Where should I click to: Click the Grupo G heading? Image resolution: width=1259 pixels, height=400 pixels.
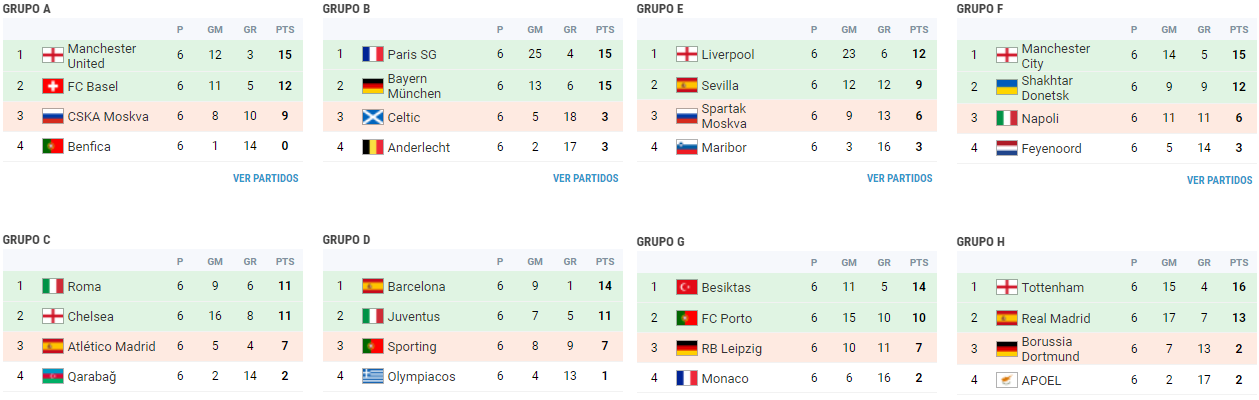pos(660,241)
